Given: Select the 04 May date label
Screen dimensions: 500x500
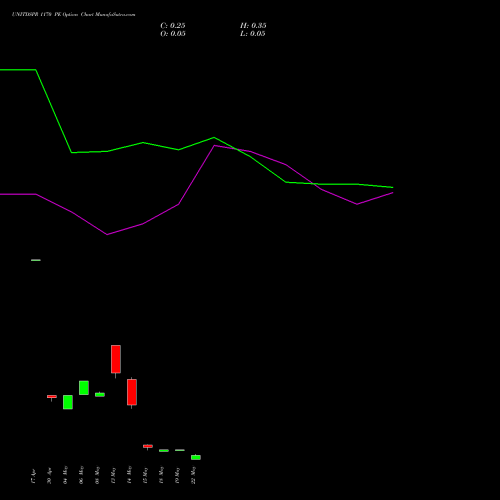Looking at the screenshot, I should pos(65,475).
